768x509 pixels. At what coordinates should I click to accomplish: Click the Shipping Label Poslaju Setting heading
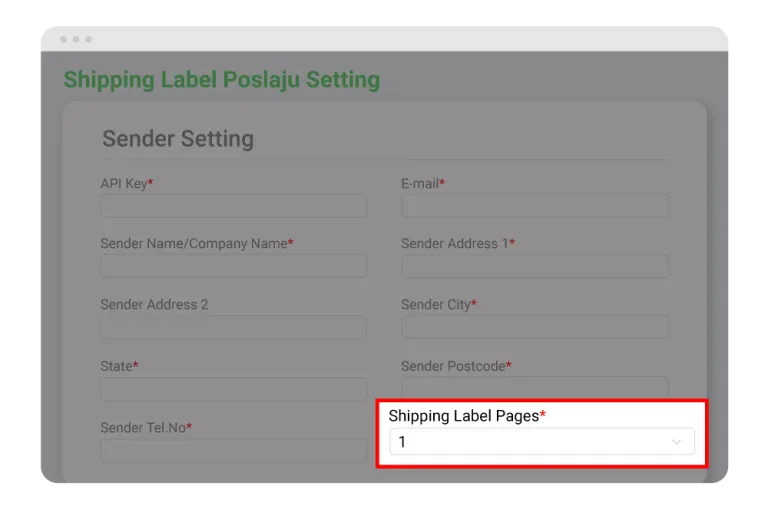(222, 80)
